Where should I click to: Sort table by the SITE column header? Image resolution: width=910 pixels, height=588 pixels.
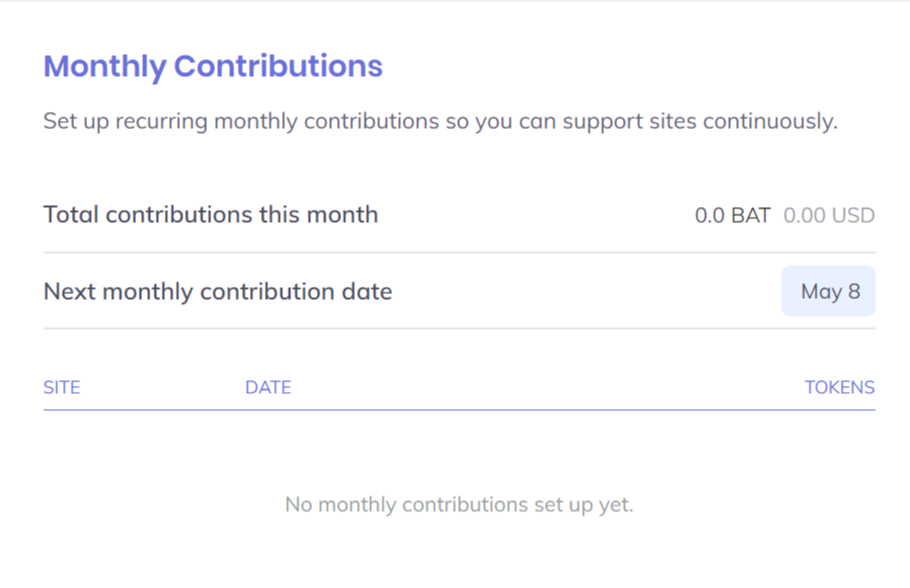(62, 387)
